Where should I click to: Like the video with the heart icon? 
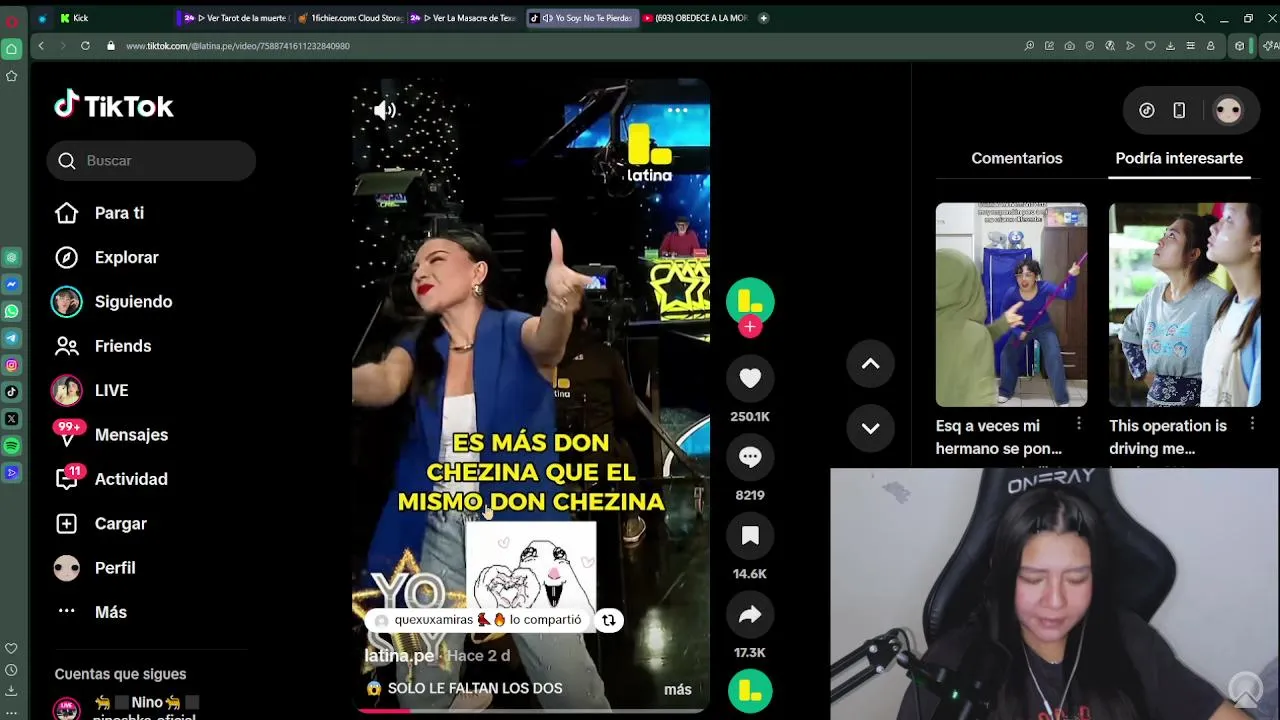[750, 378]
